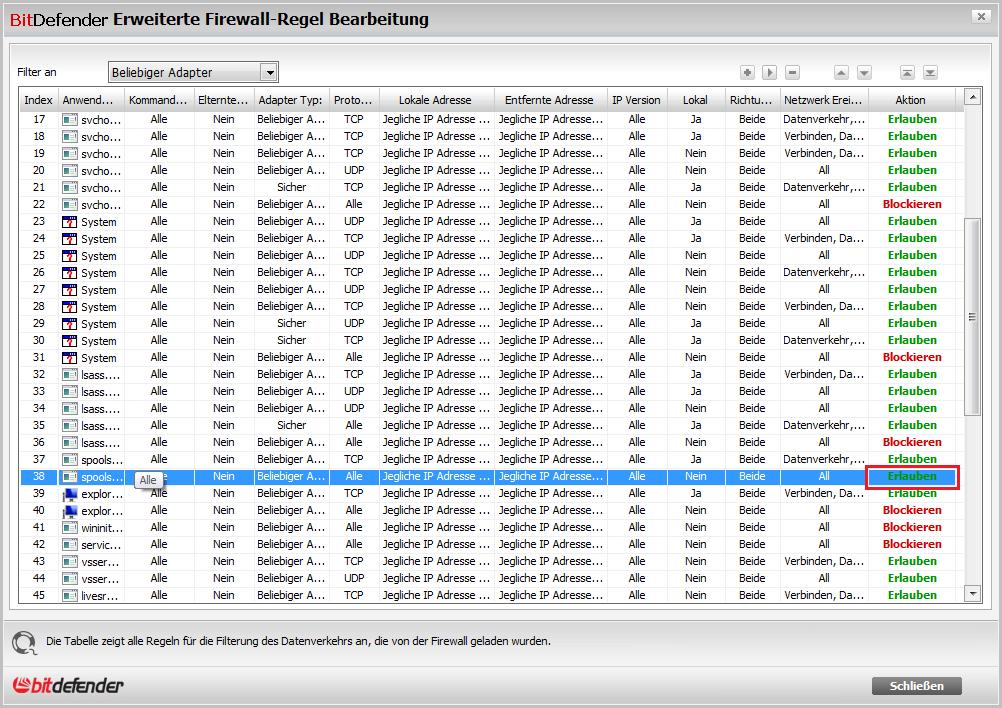Viewport: 1002px width, 708px height.
Task: Sort by the Kommand... column header
Action: [x=158, y=100]
